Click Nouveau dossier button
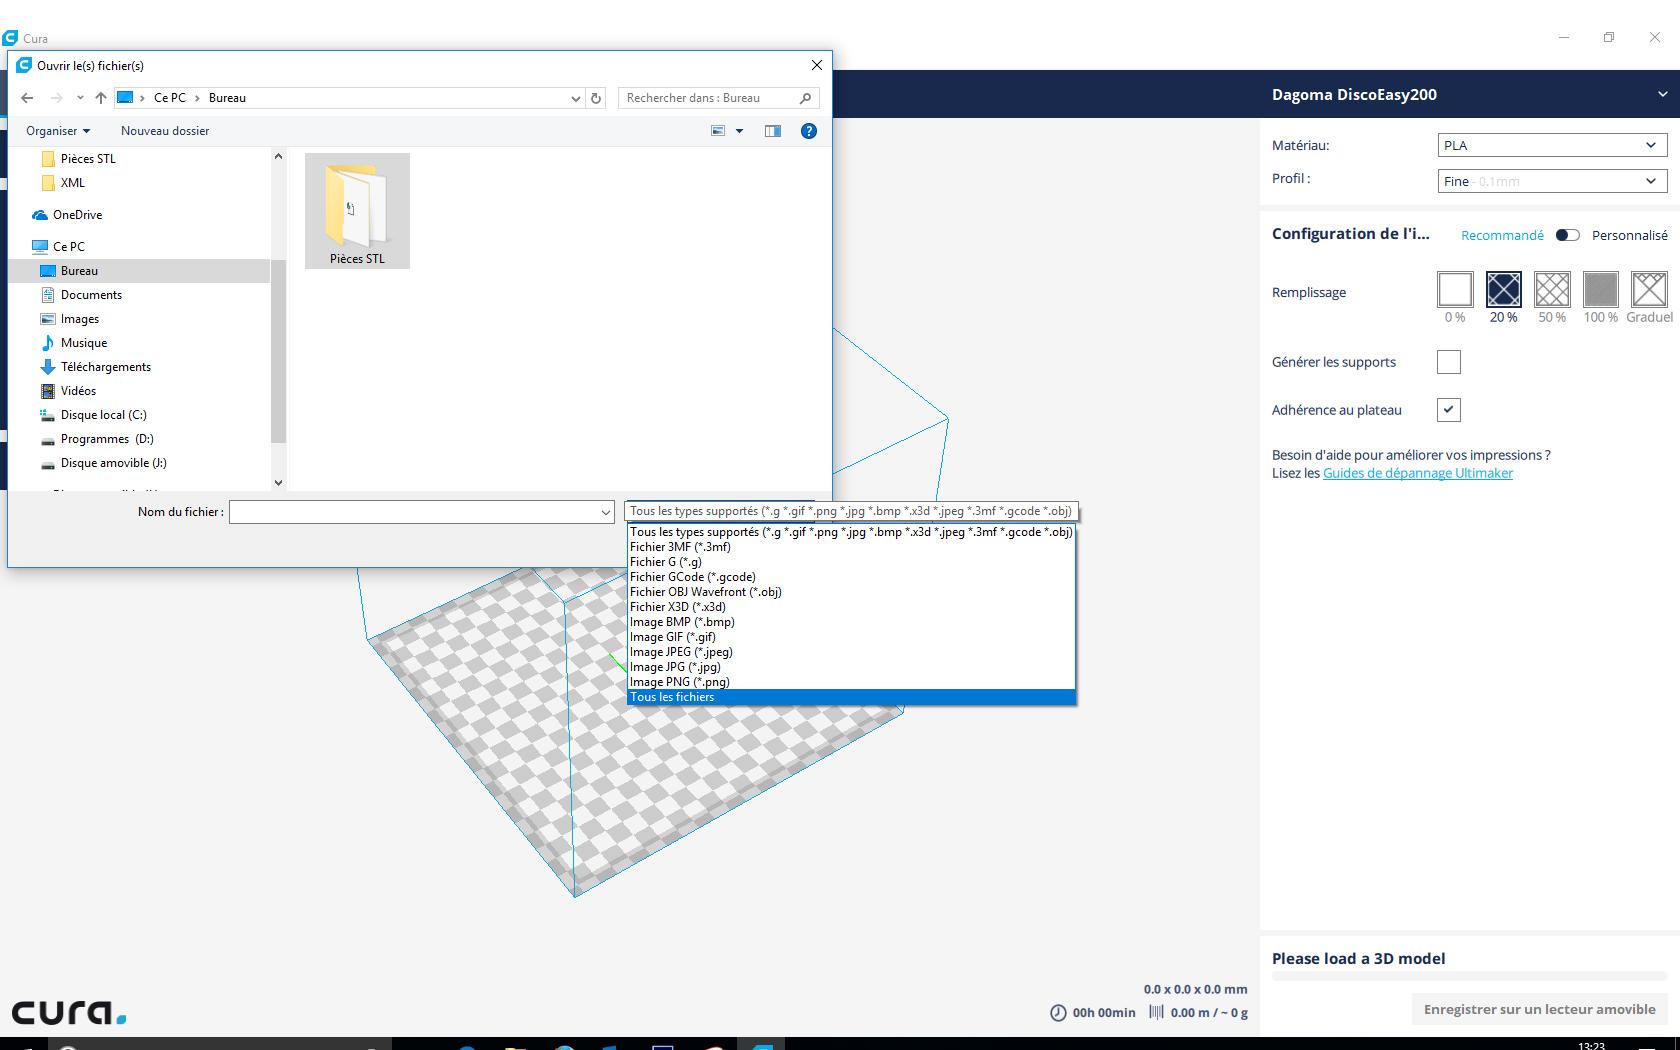This screenshot has height=1050, width=1680. pyautogui.click(x=165, y=131)
